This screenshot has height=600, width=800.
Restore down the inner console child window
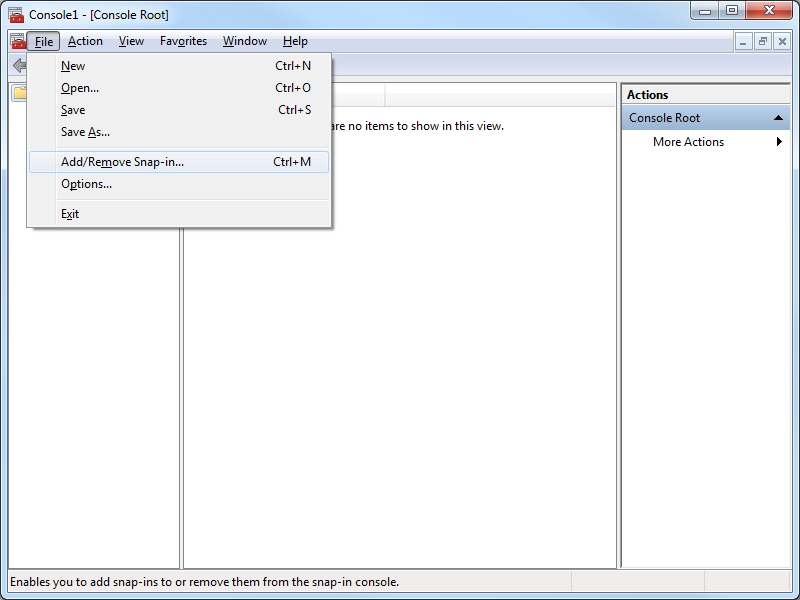pyautogui.click(x=762, y=41)
